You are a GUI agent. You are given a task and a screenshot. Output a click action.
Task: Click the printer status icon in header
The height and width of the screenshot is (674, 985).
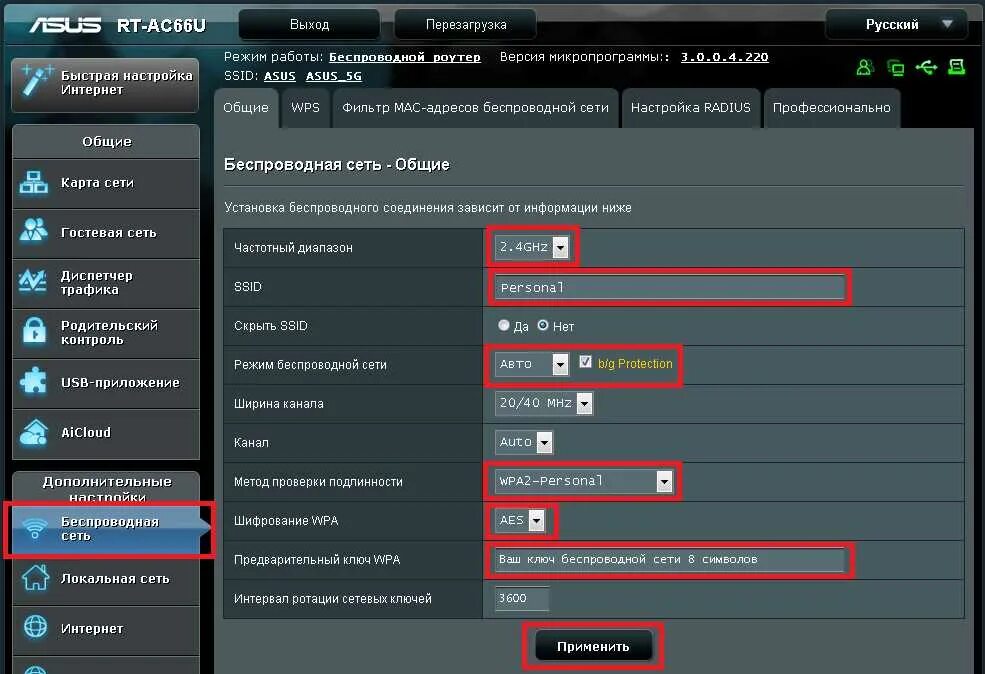[x=957, y=67]
